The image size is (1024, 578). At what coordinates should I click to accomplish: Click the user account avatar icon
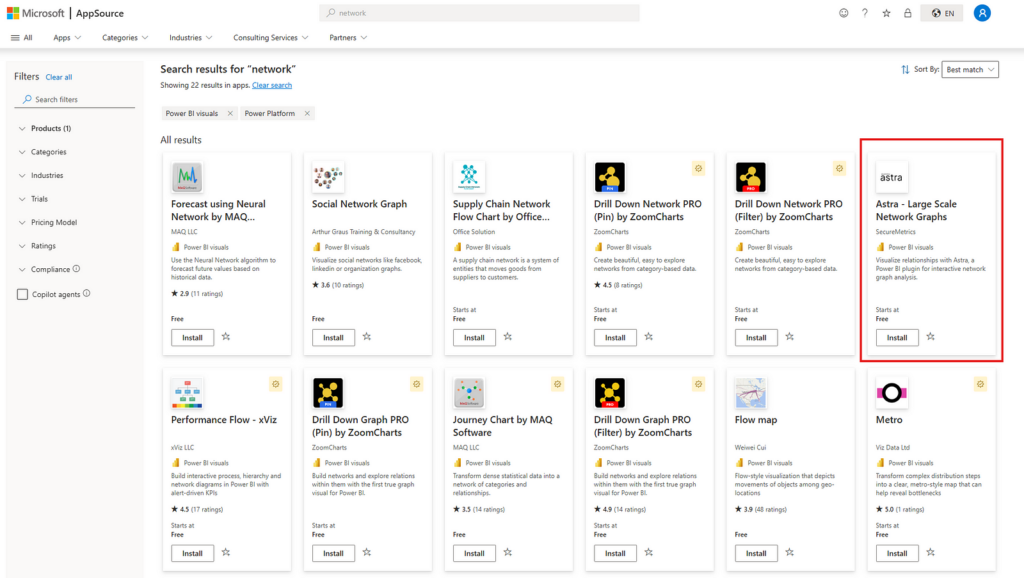[982, 13]
